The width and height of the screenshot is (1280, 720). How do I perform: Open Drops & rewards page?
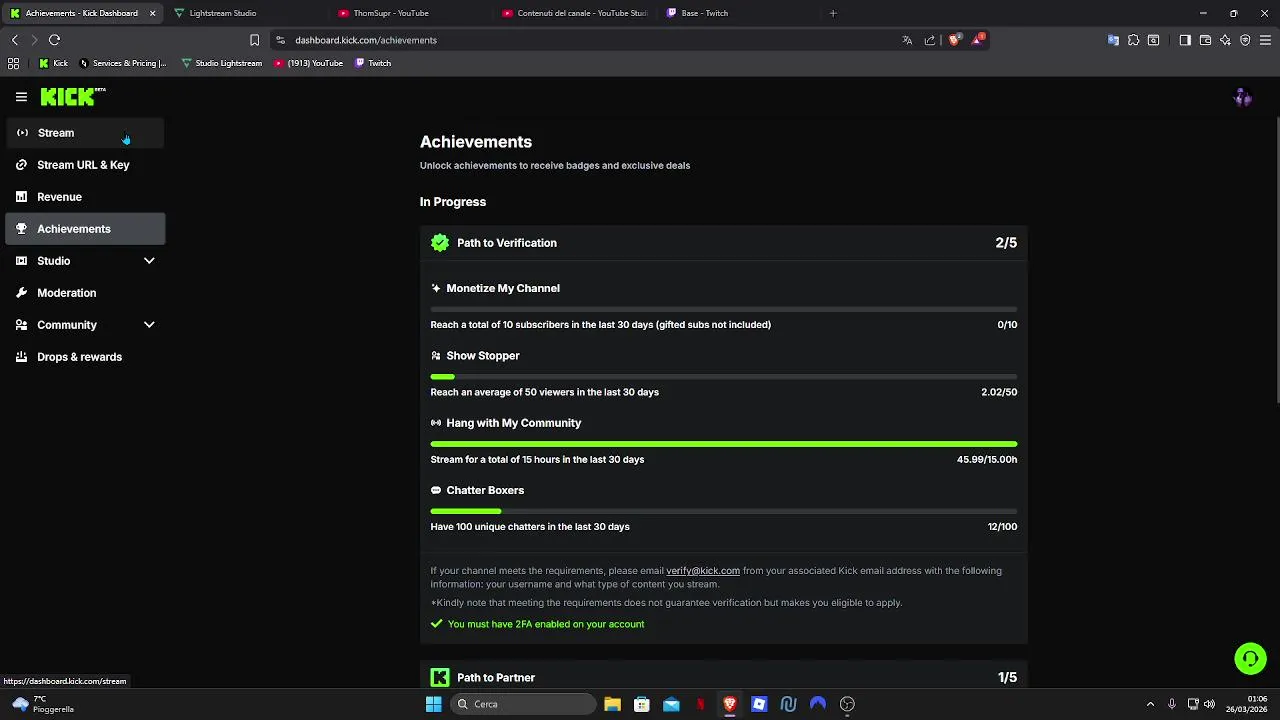(85, 357)
